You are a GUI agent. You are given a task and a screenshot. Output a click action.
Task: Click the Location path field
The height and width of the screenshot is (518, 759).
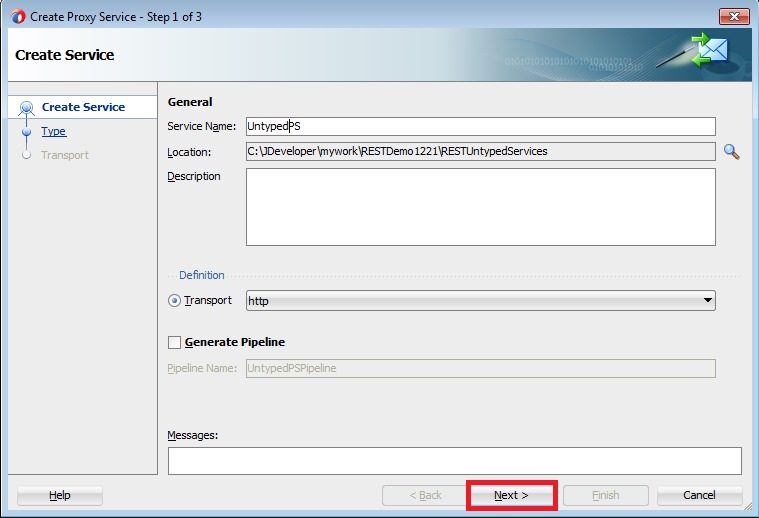(x=480, y=152)
